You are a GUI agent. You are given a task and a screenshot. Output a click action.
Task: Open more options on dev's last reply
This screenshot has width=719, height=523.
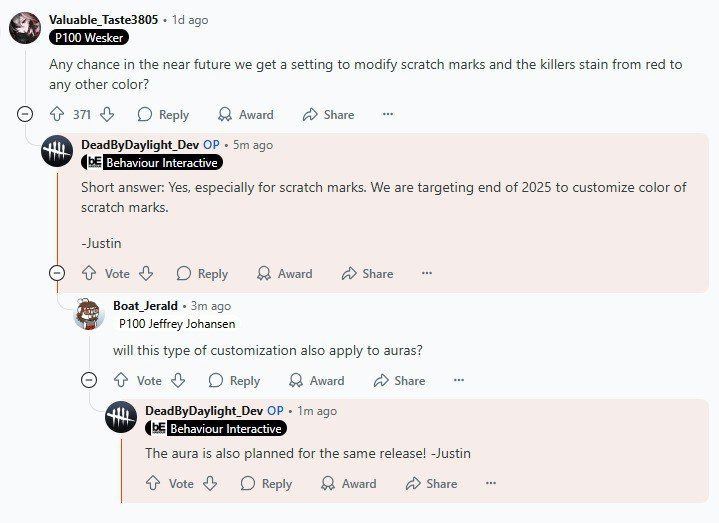pos(491,483)
